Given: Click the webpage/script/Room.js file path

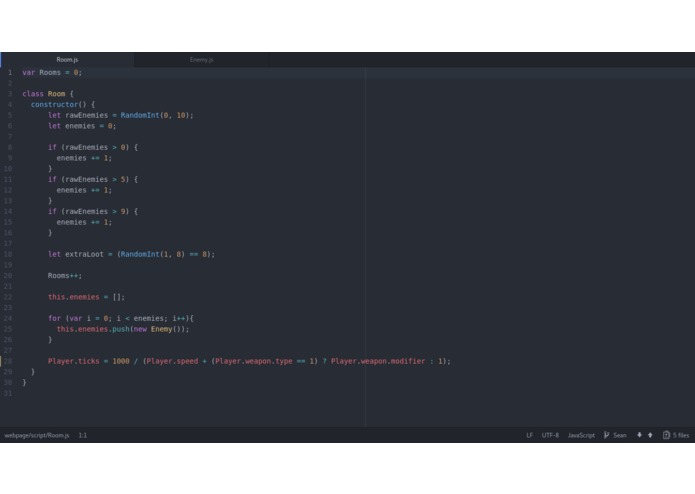Looking at the screenshot, I should [37, 435].
